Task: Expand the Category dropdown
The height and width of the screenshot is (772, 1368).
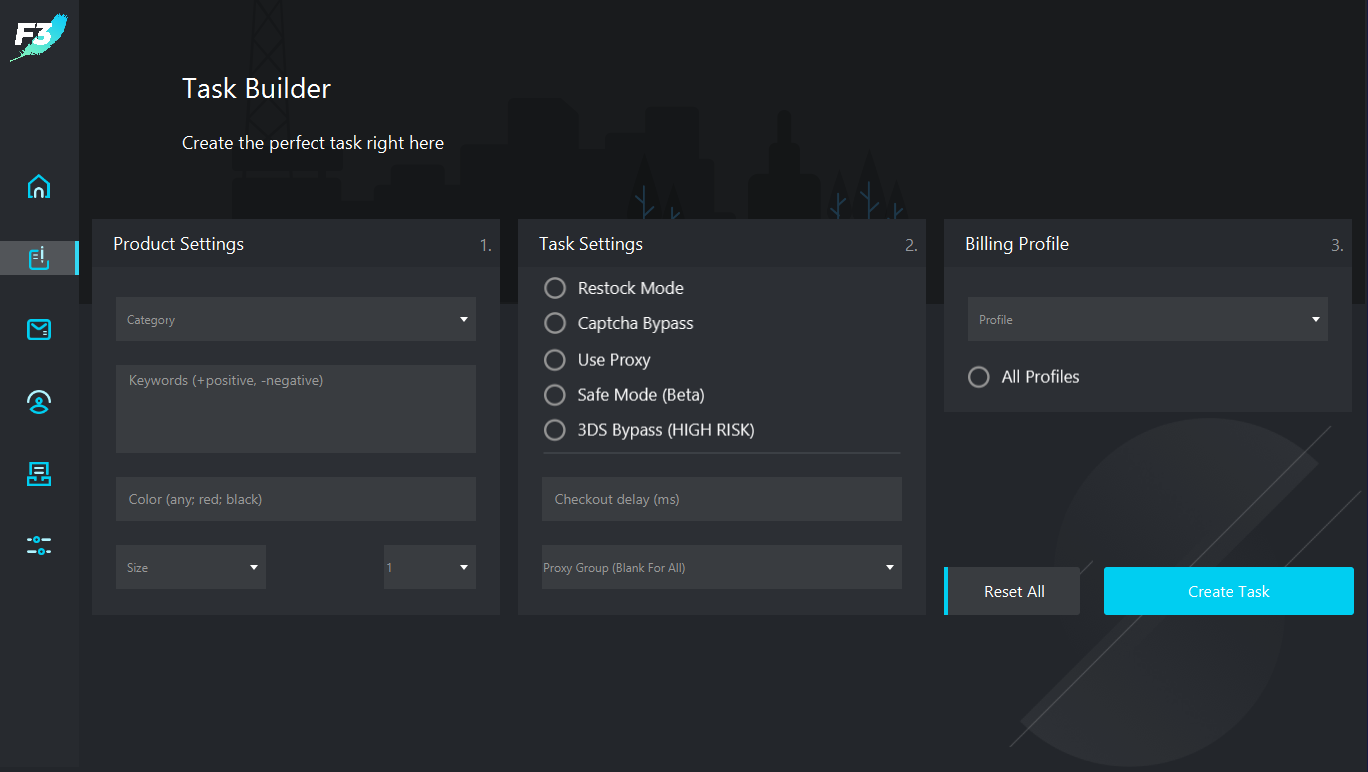Action: pyautogui.click(x=295, y=319)
